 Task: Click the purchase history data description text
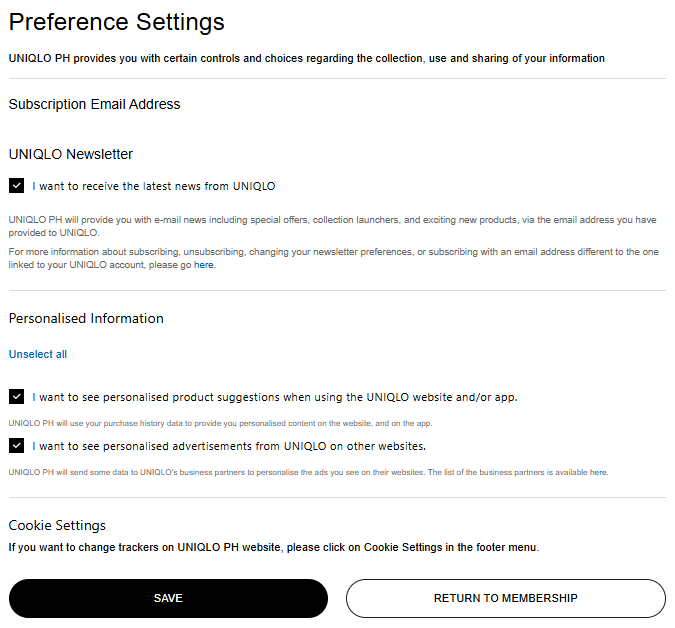pos(220,423)
